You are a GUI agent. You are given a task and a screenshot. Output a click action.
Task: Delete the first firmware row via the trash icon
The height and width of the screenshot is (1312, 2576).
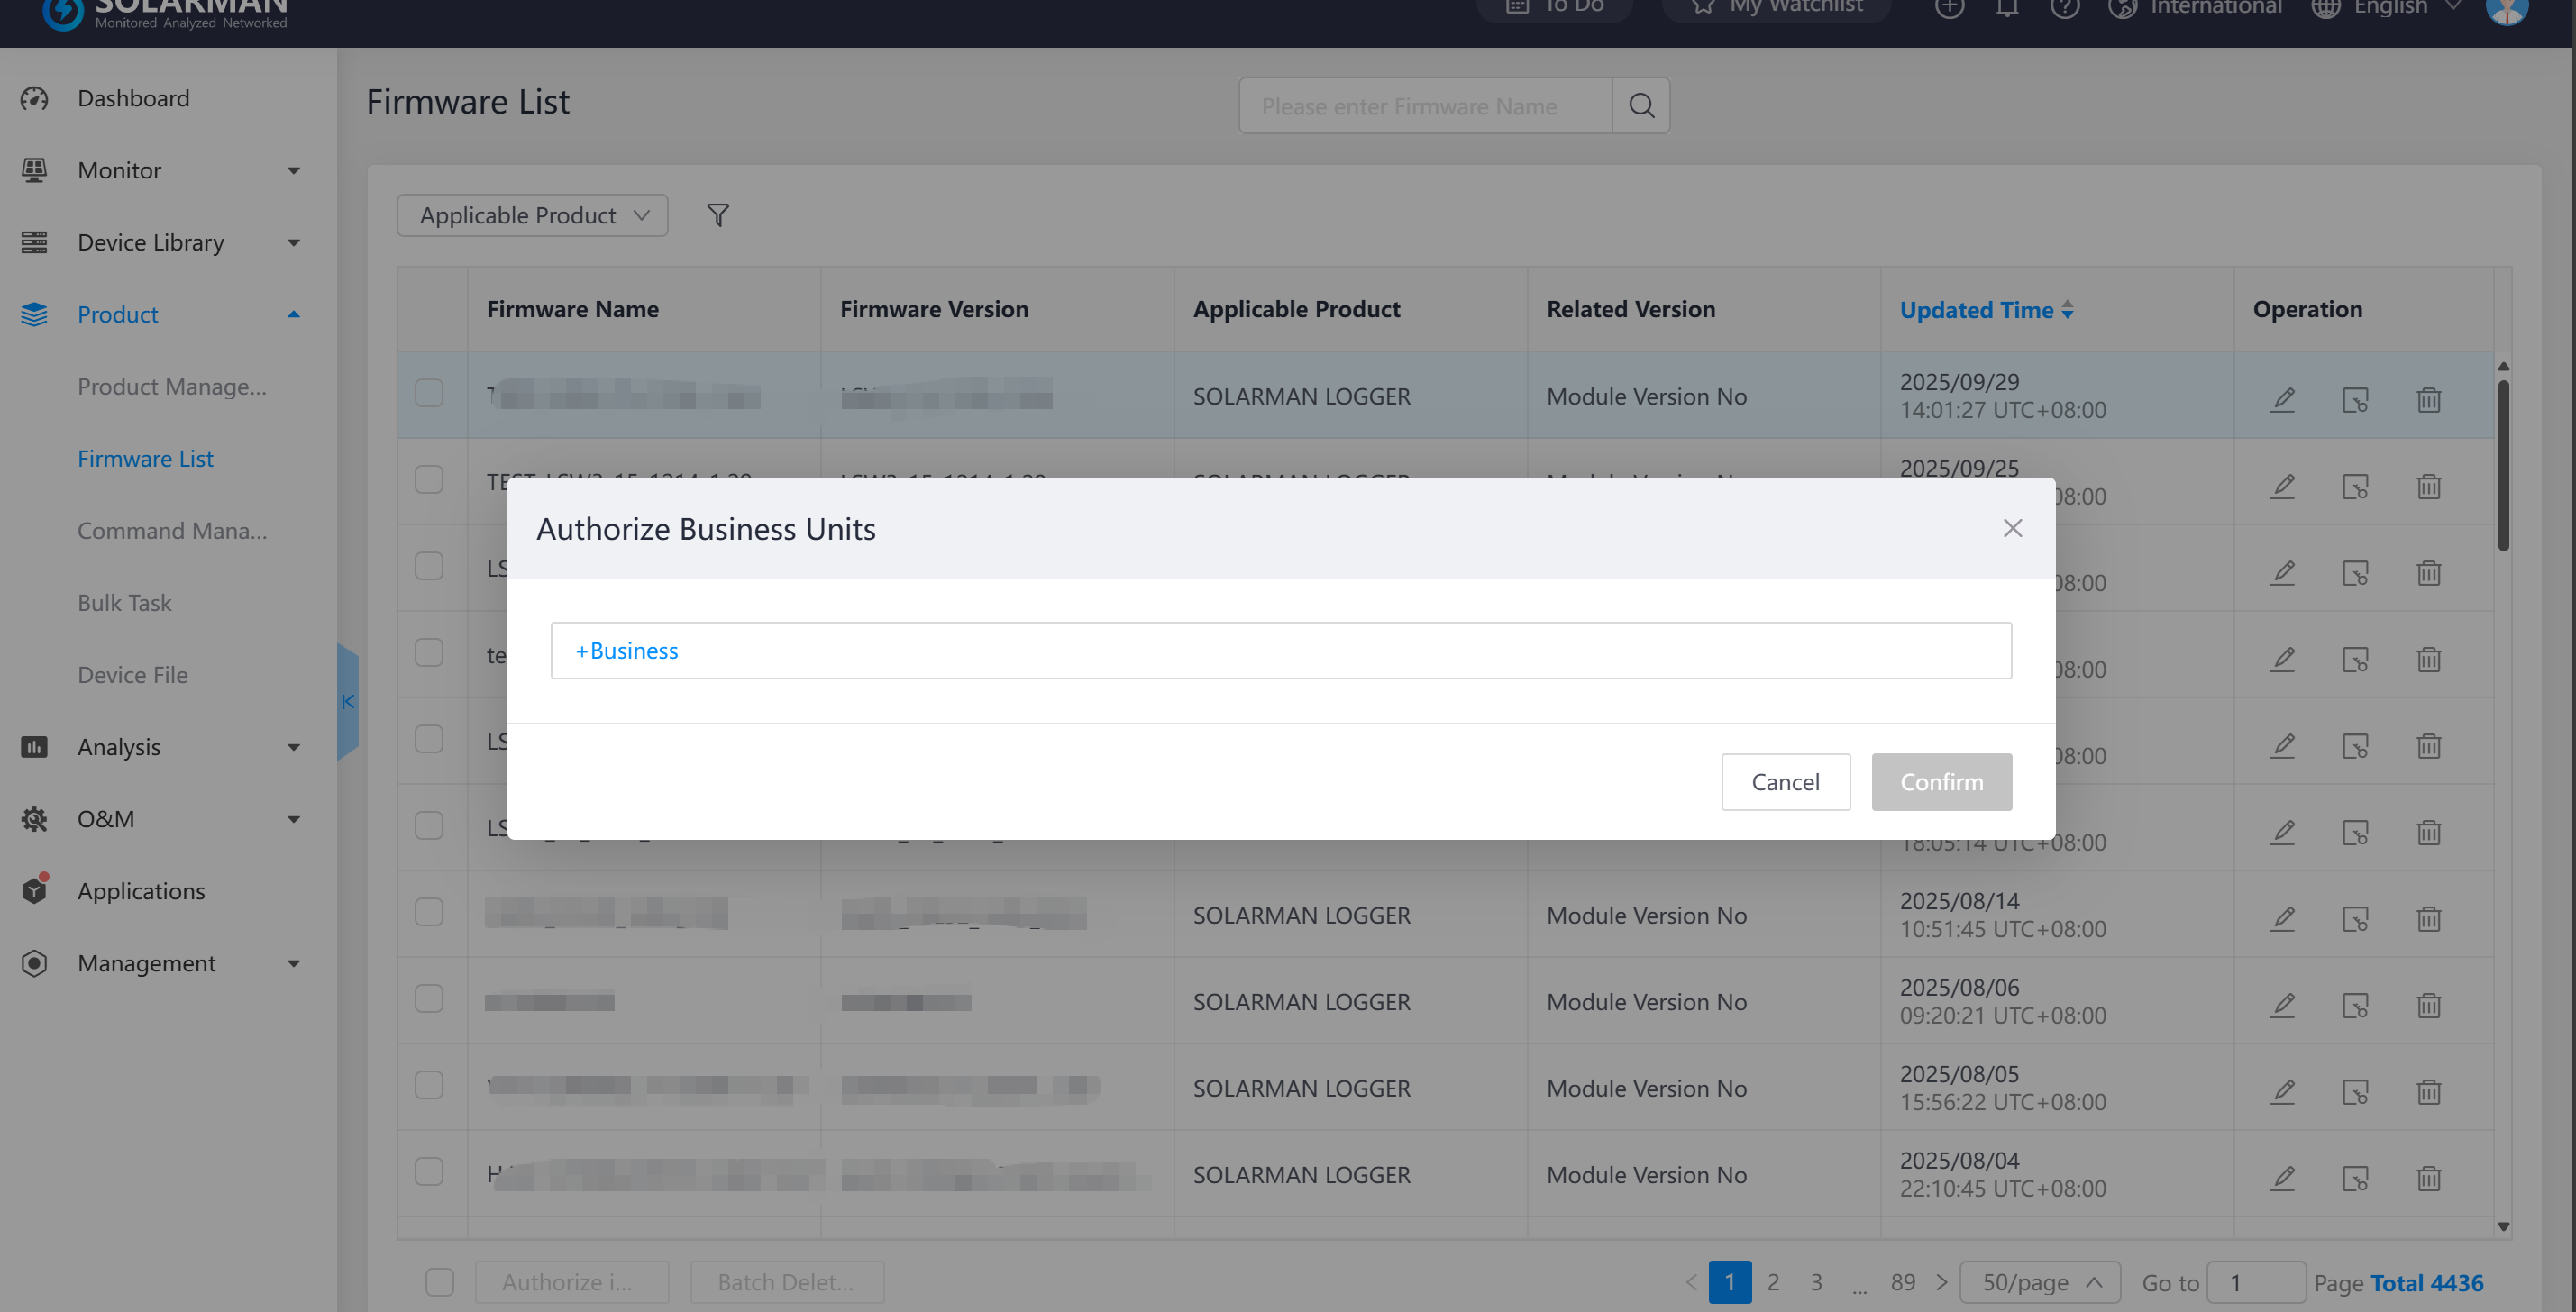(2428, 400)
